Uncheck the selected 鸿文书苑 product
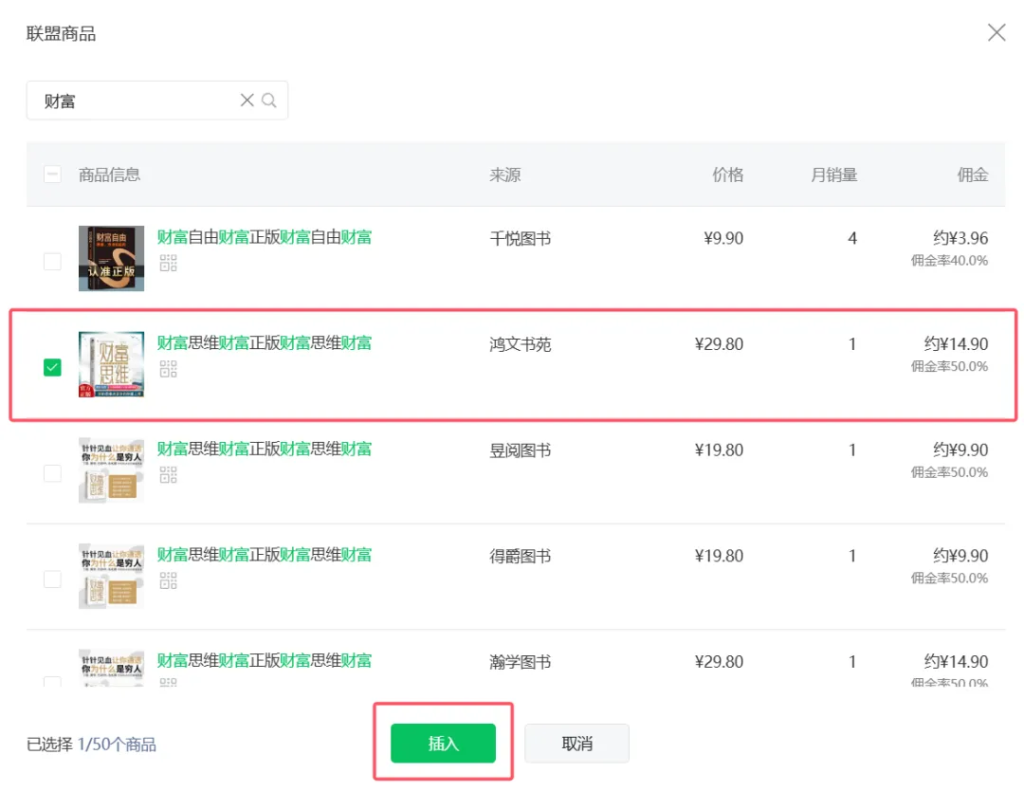The height and width of the screenshot is (791, 1024). (x=52, y=367)
